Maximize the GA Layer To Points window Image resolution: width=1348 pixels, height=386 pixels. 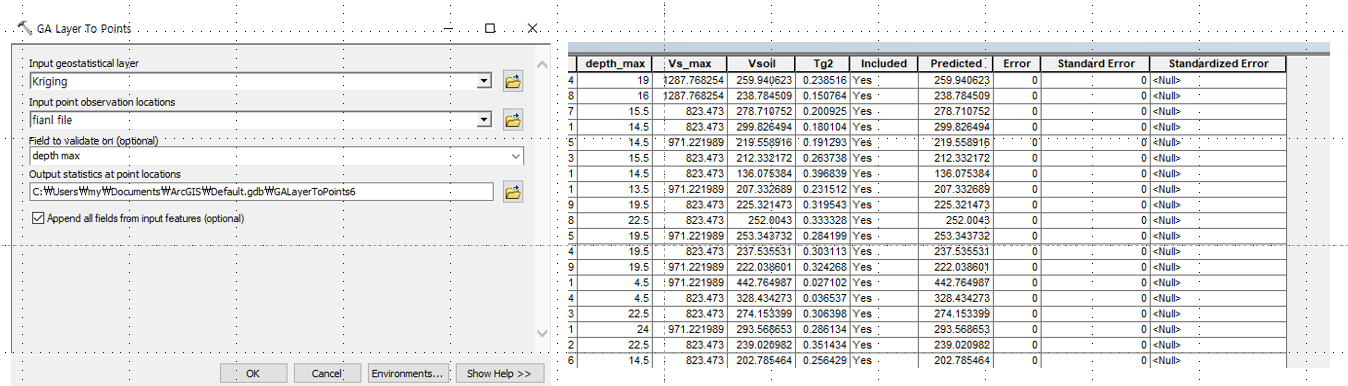(x=490, y=28)
